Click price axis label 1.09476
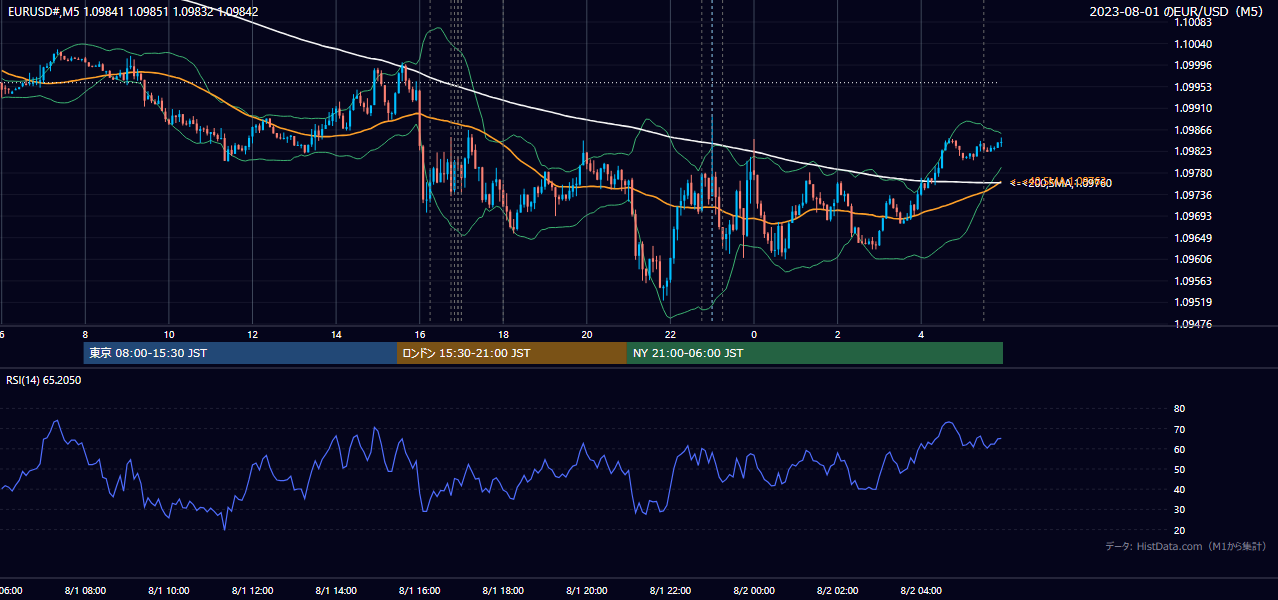Viewport: 1278px width, 600px height. 1193,324
